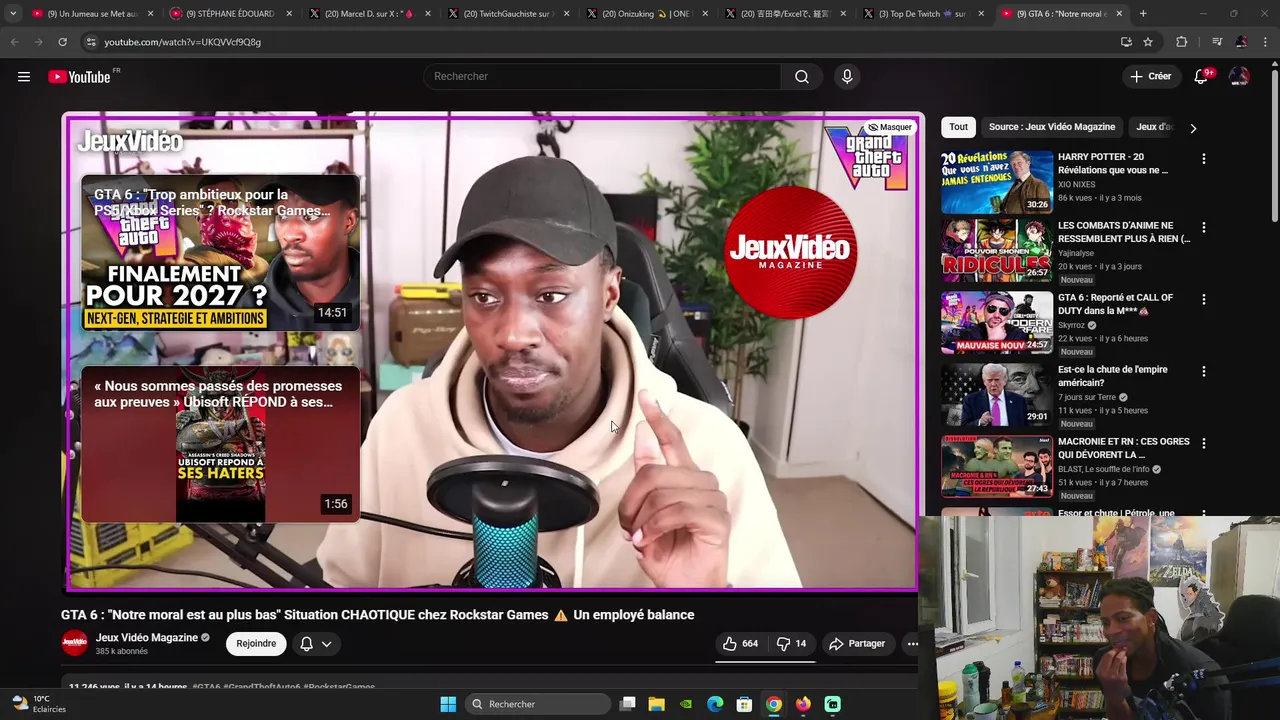Open the LES COMBATS D'ANIME thumbnail
Screen dimensions: 1280x720
coord(997,250)
